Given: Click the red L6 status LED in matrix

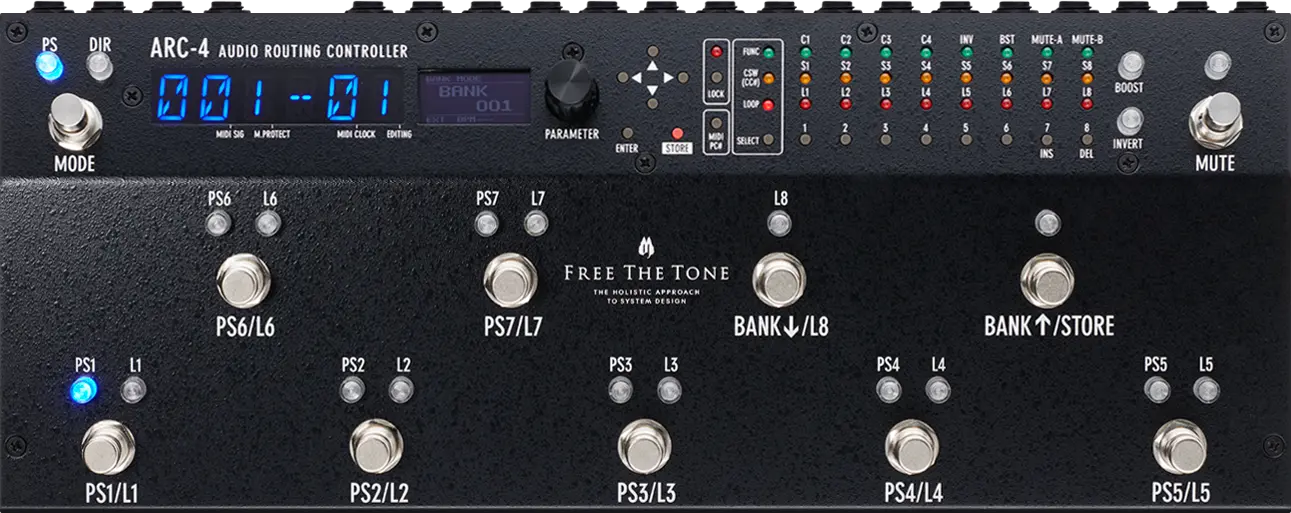Looking at the screenshot, I should pos(1007,104).
